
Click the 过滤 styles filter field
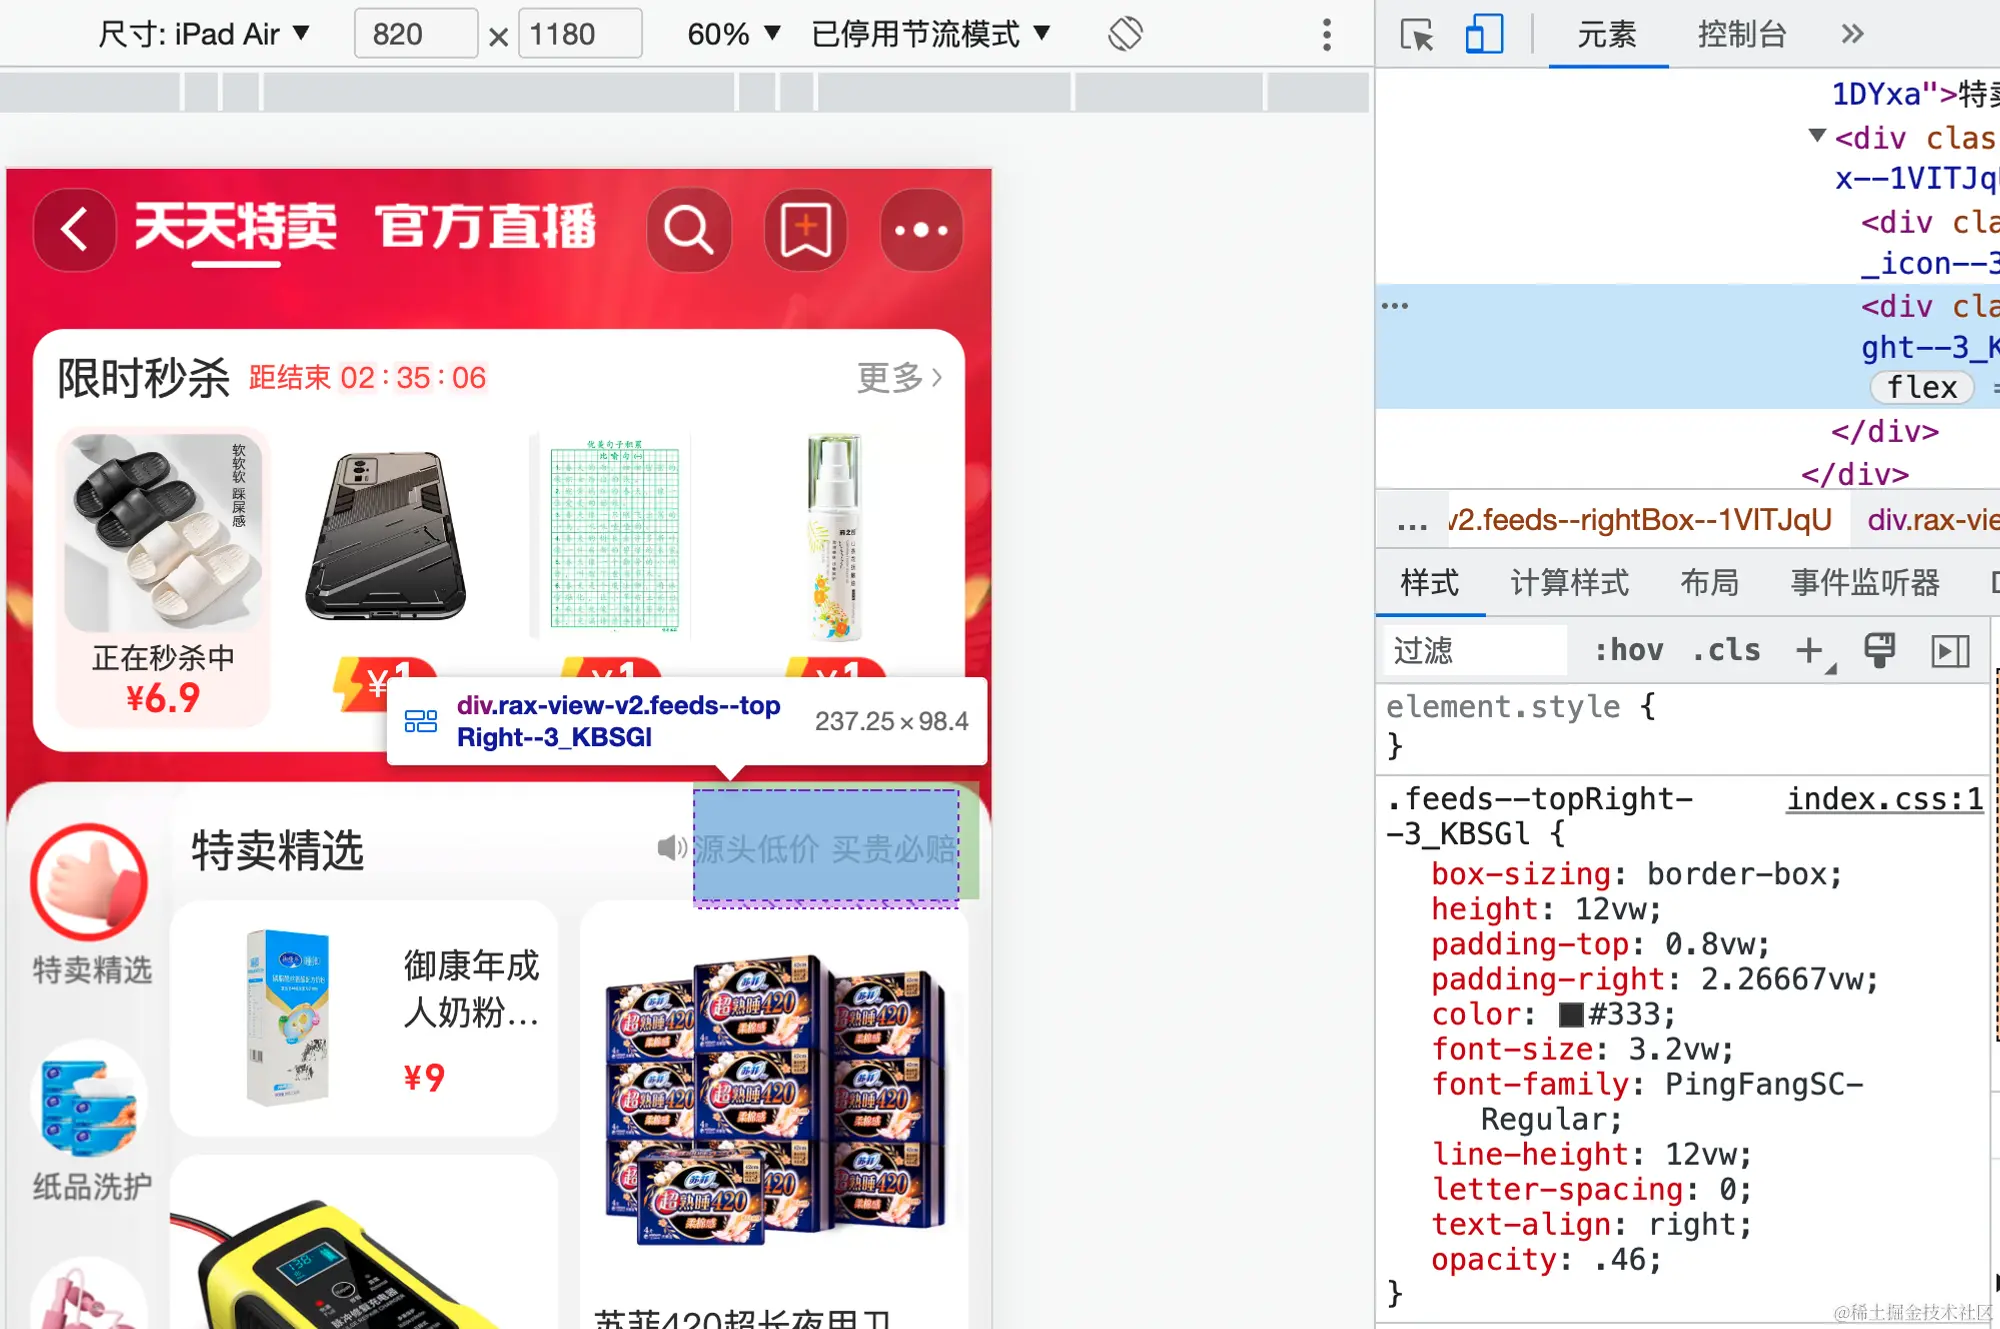point(1475,651)
